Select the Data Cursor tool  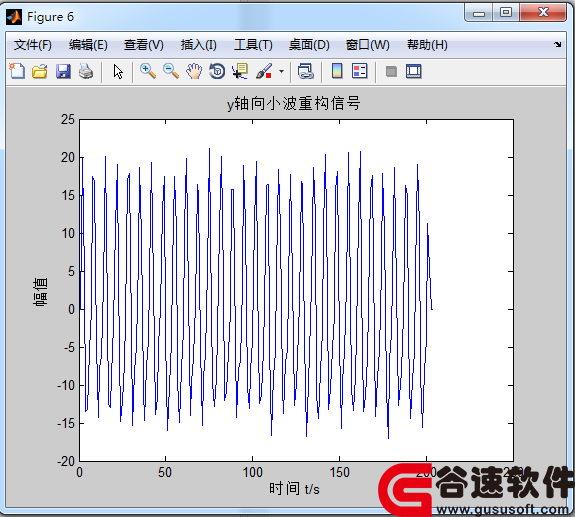(x=240, y=71)
